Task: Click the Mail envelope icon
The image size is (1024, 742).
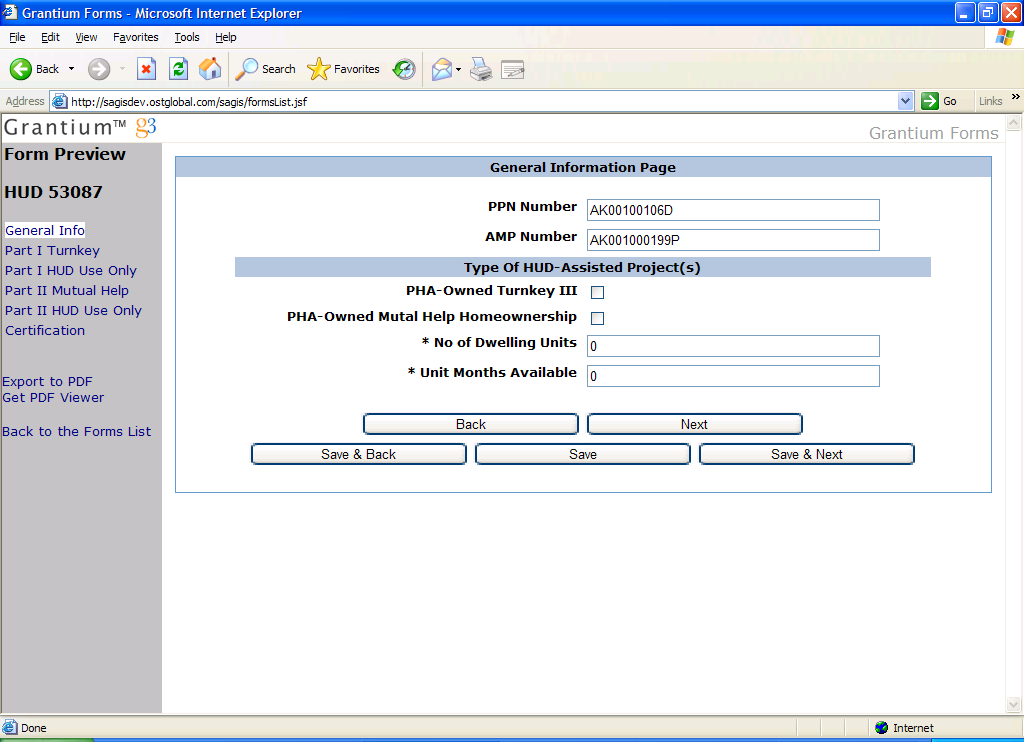Action: (442, 69)
